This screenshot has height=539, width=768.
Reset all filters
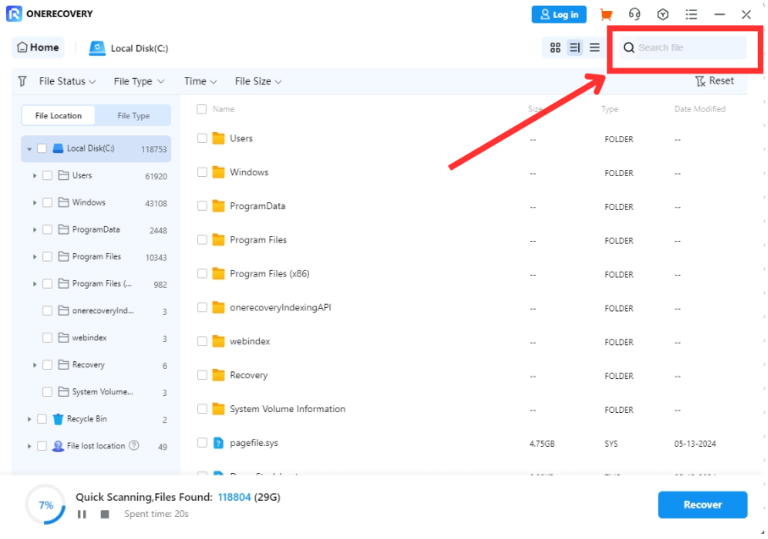coord(715,81)
